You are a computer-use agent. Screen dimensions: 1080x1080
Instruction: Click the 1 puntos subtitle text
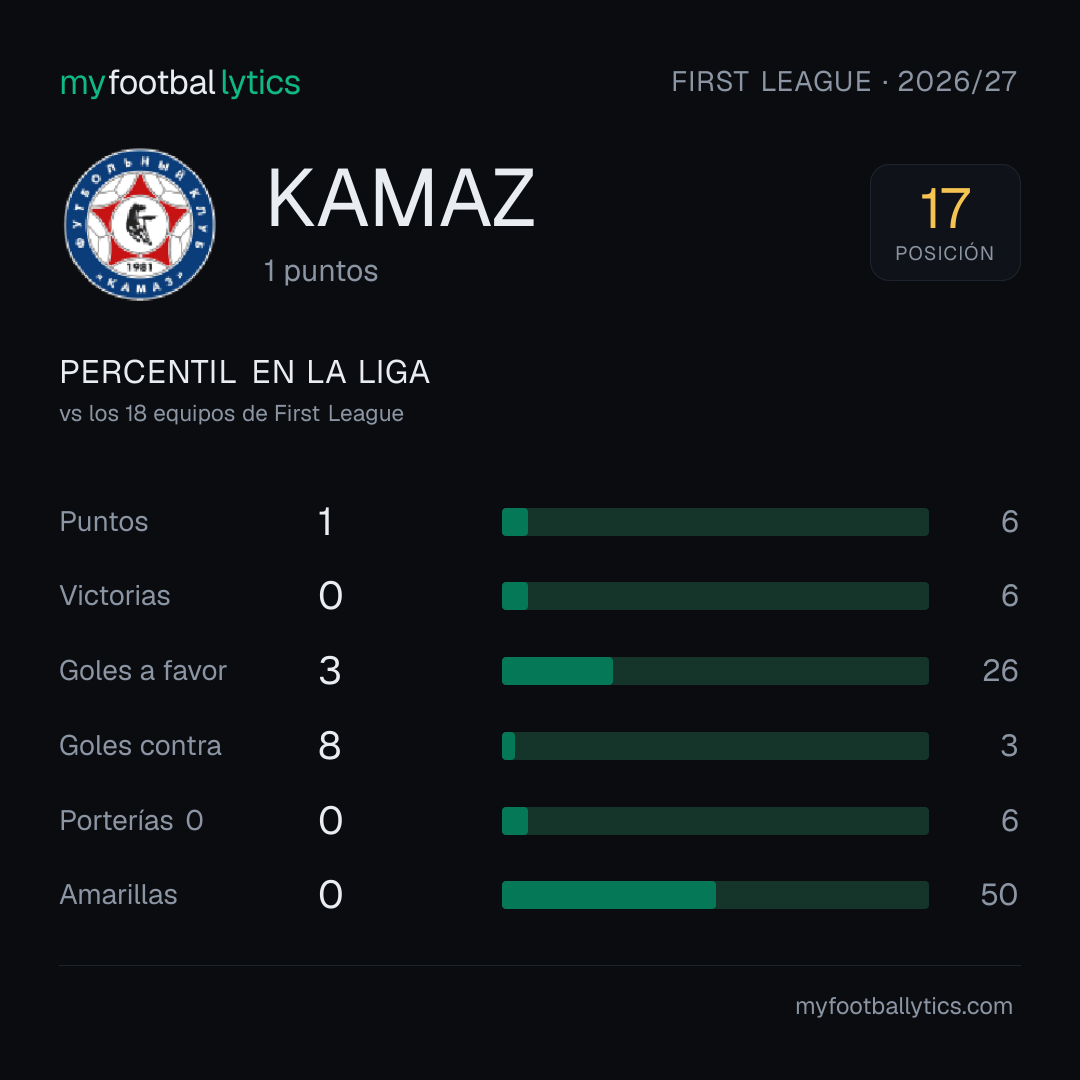(x=321, y=271)
